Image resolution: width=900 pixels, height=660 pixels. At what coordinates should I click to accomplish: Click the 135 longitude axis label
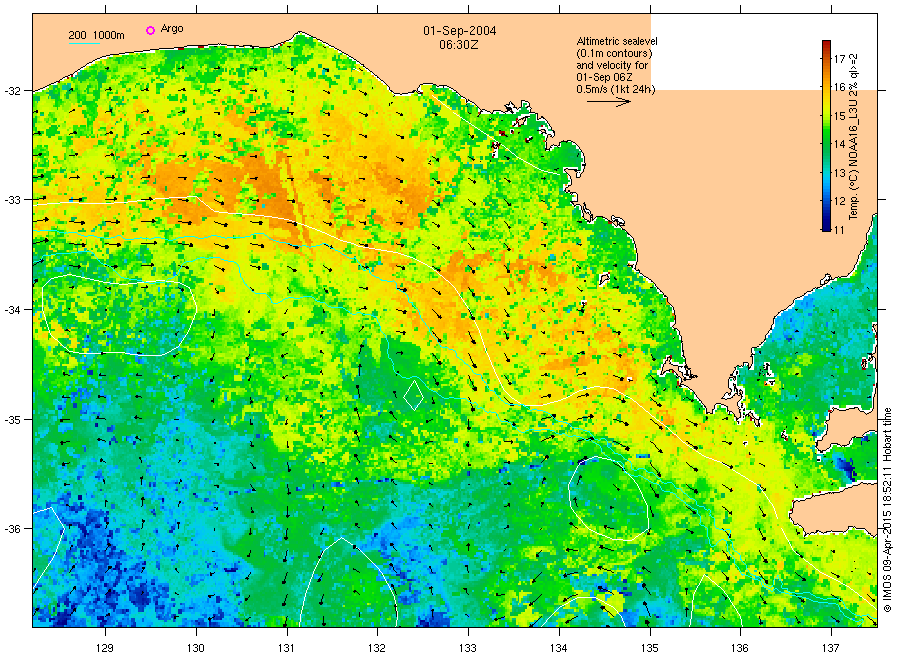(650, 648)
